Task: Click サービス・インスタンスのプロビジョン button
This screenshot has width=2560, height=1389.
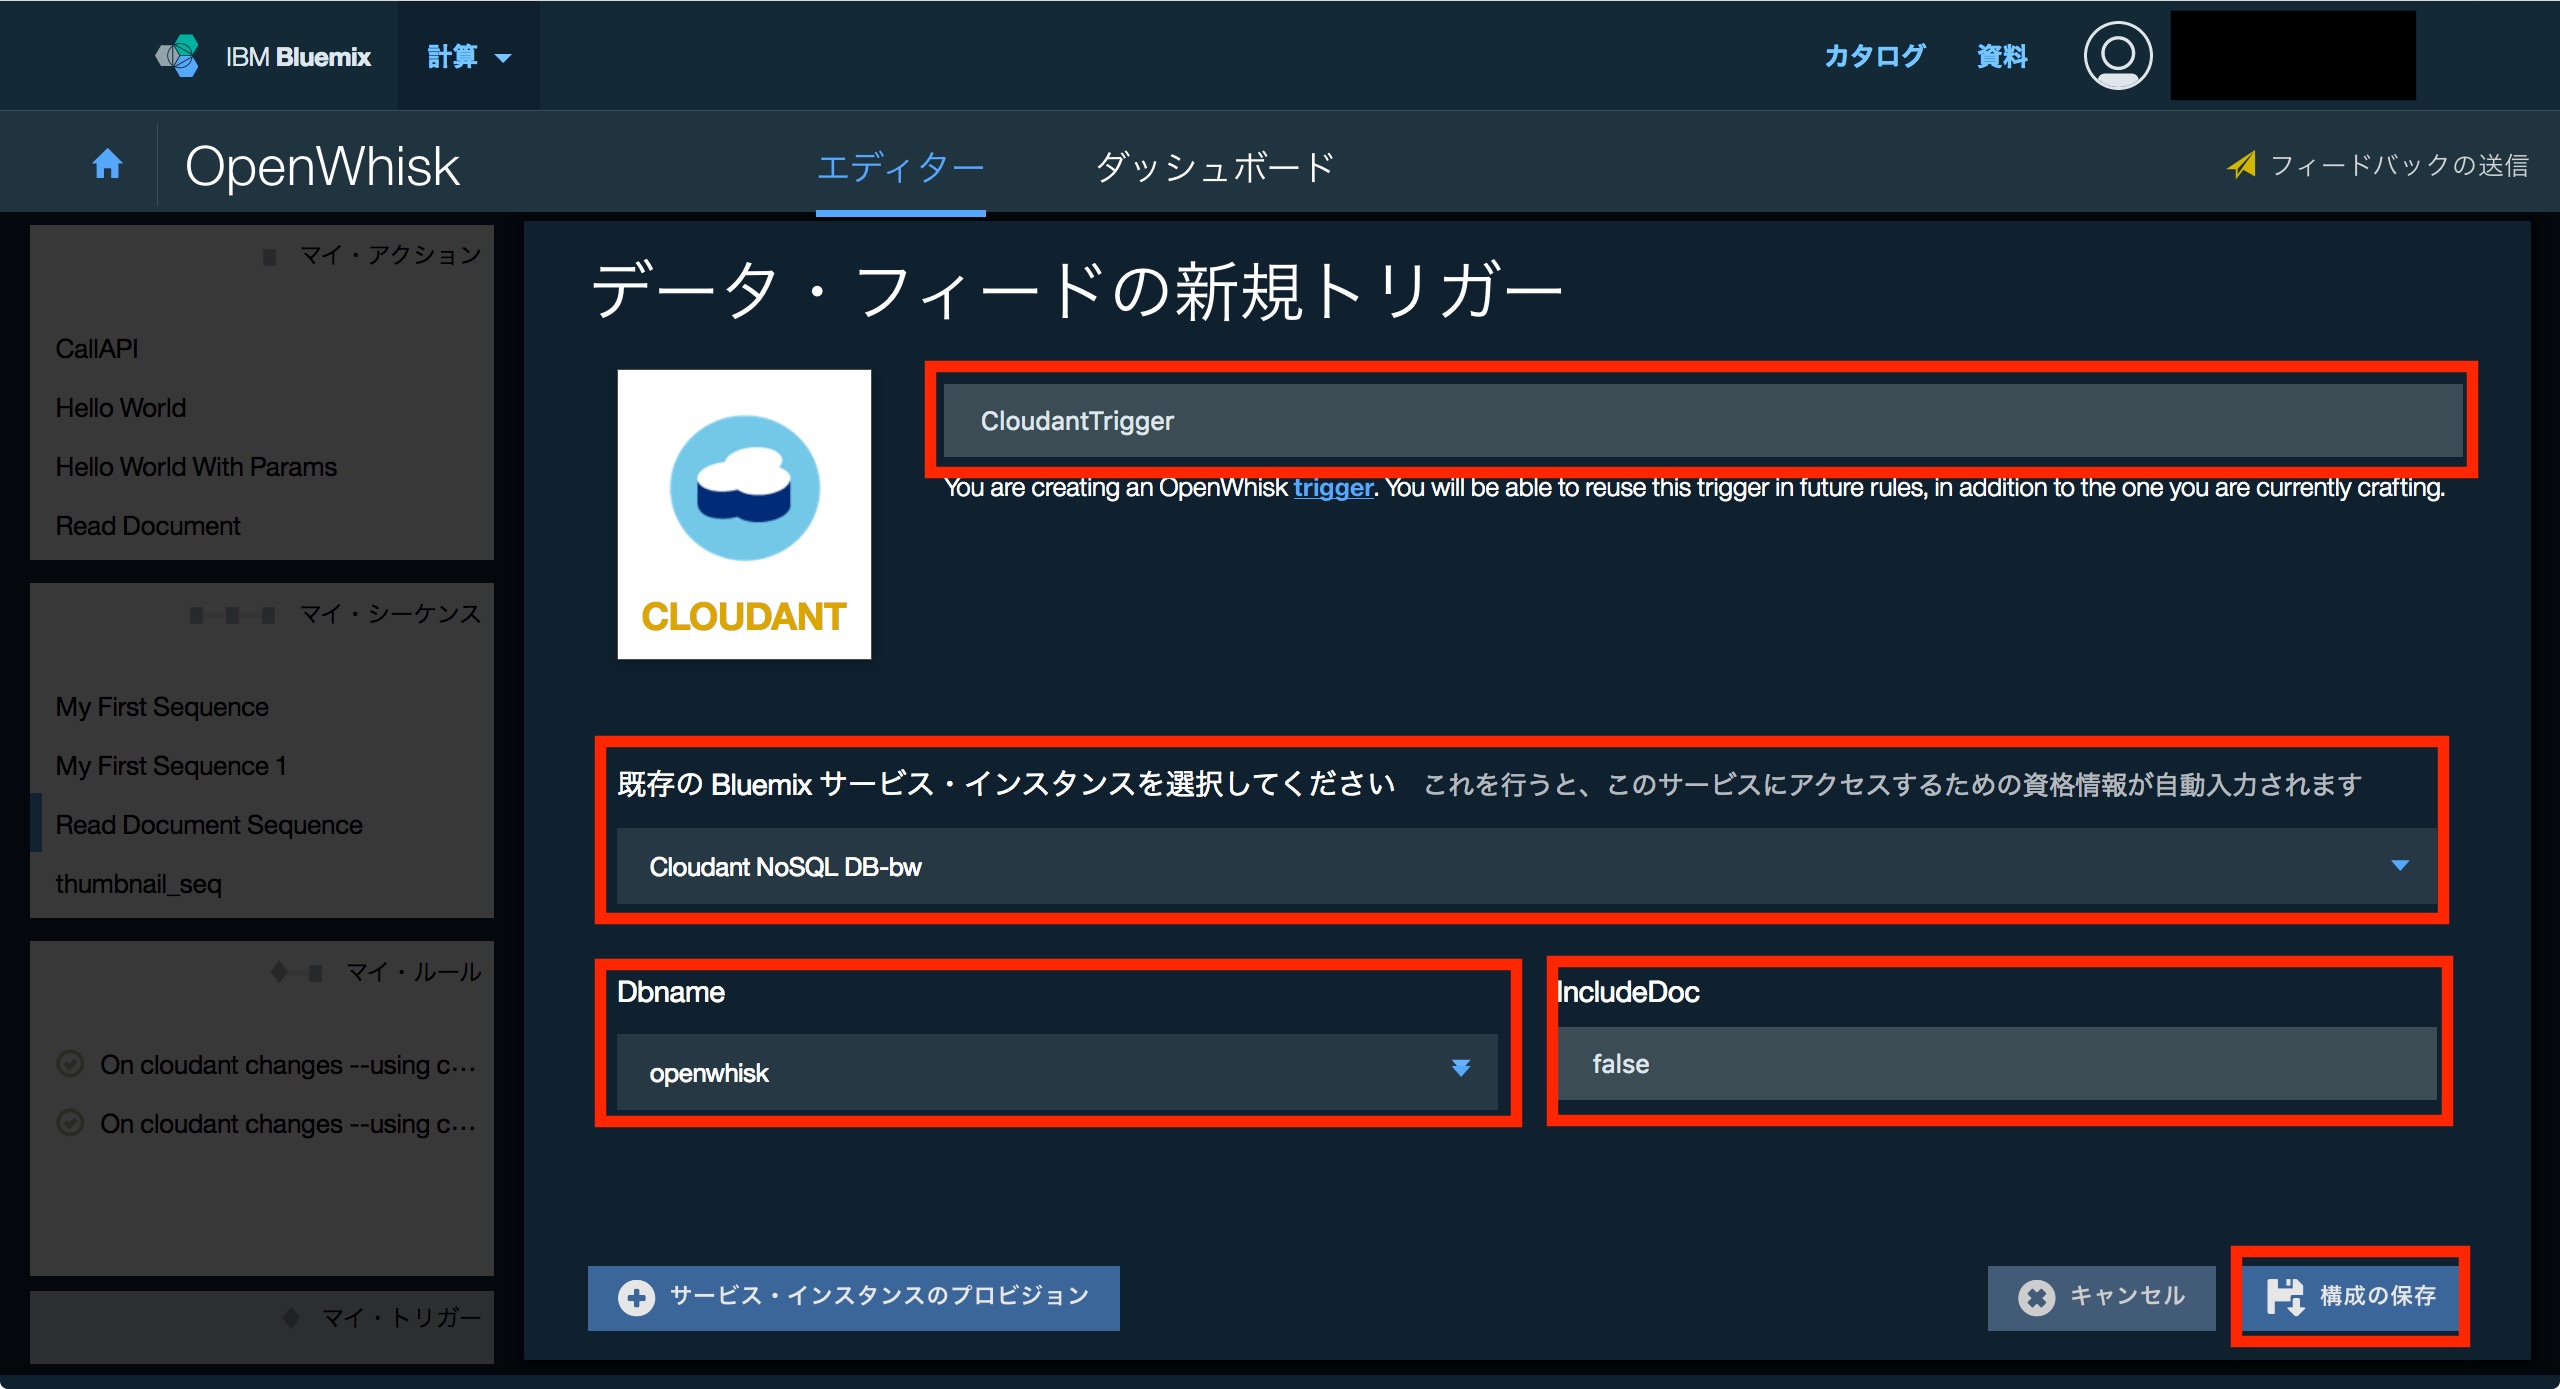Action: click(854, 1297)
